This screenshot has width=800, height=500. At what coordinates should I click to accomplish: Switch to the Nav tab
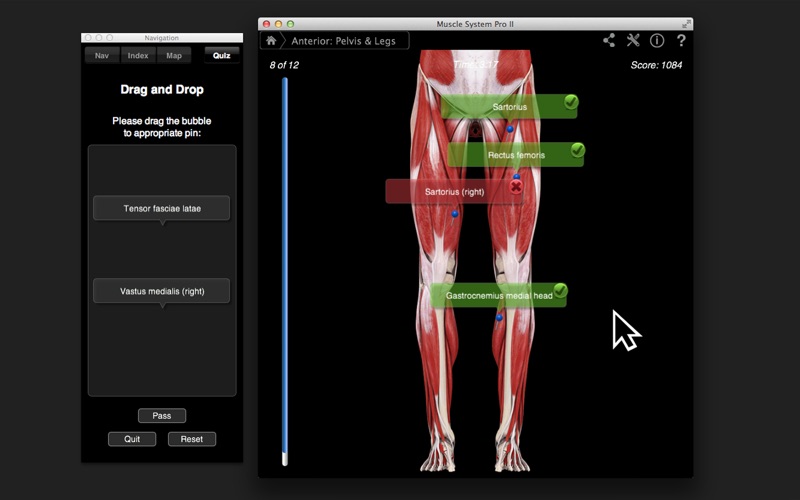[x=102, y=56]
